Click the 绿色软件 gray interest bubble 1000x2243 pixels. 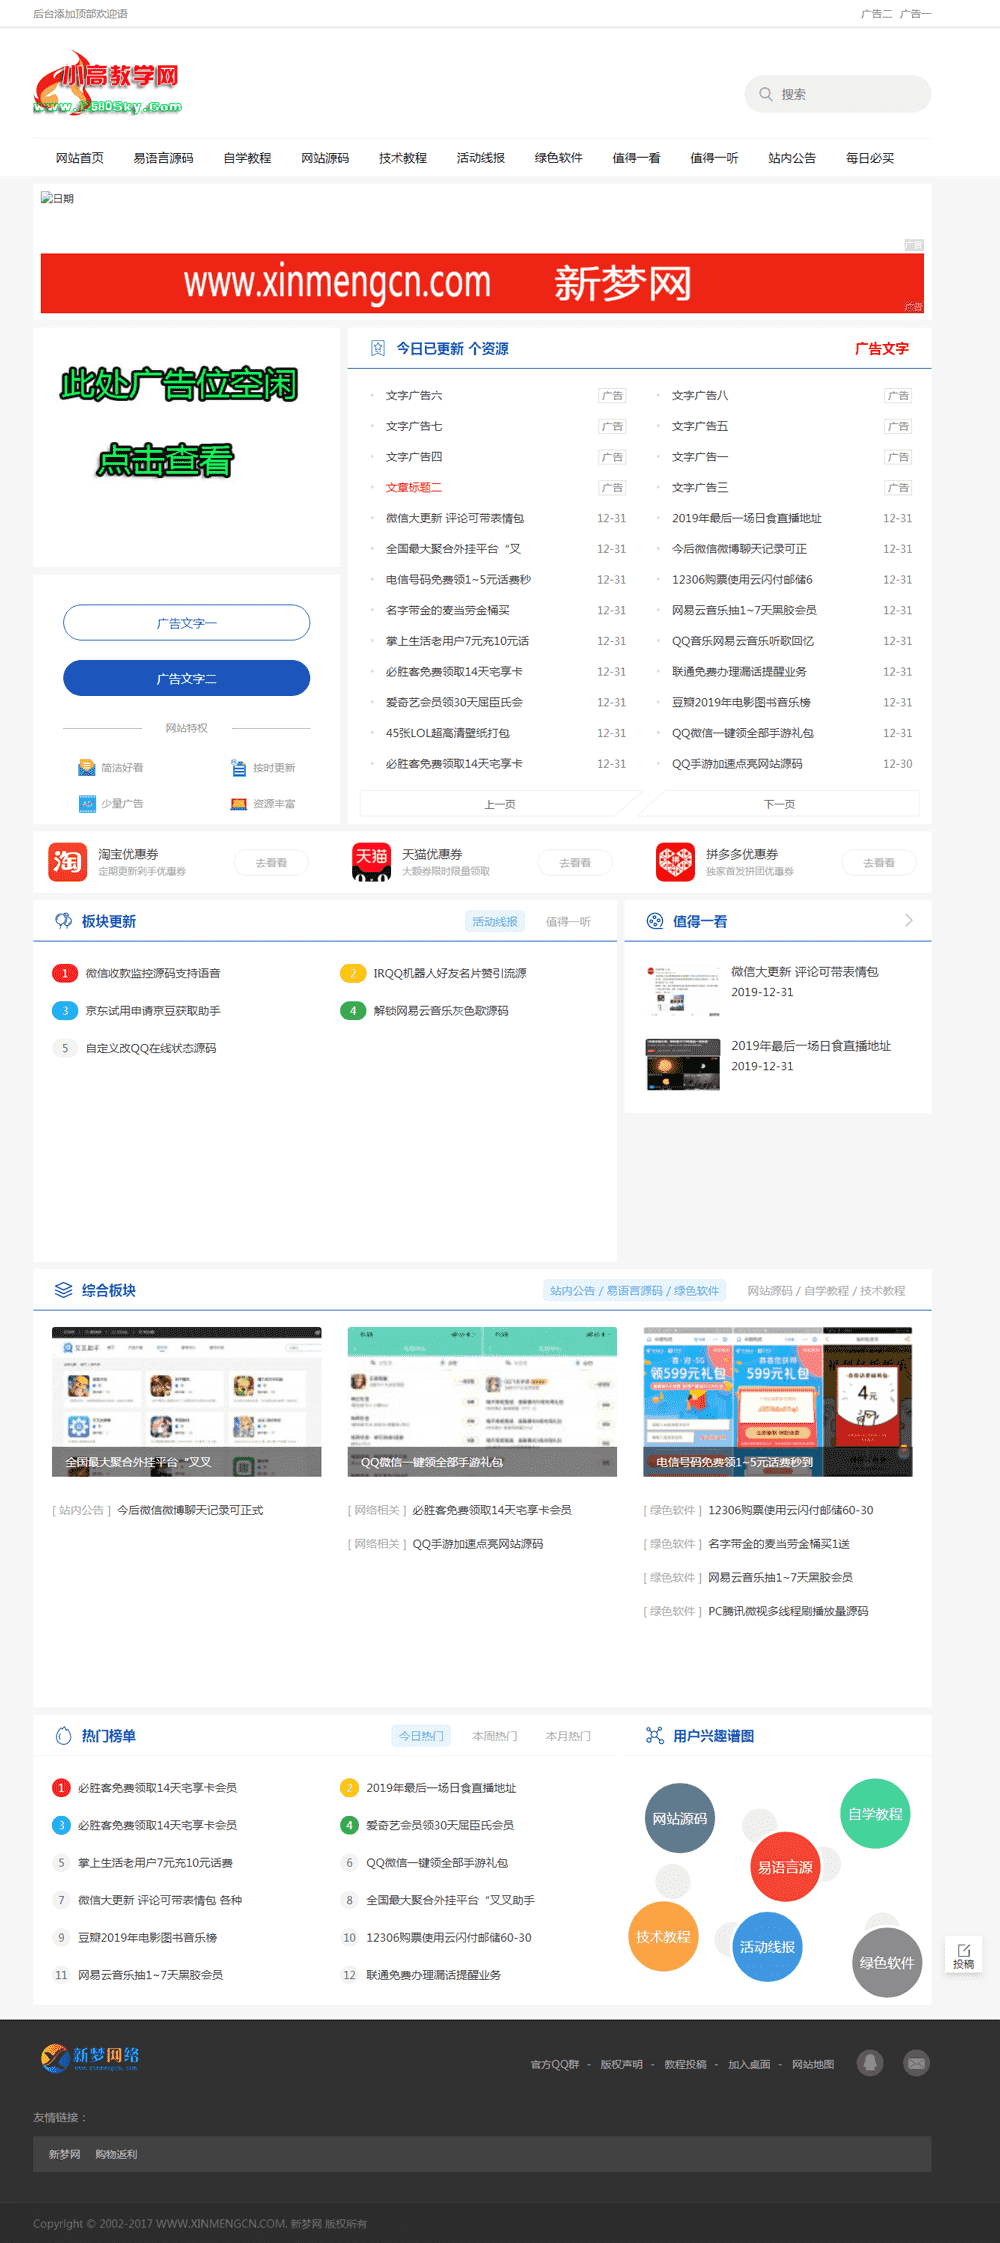click(887, 1962)
